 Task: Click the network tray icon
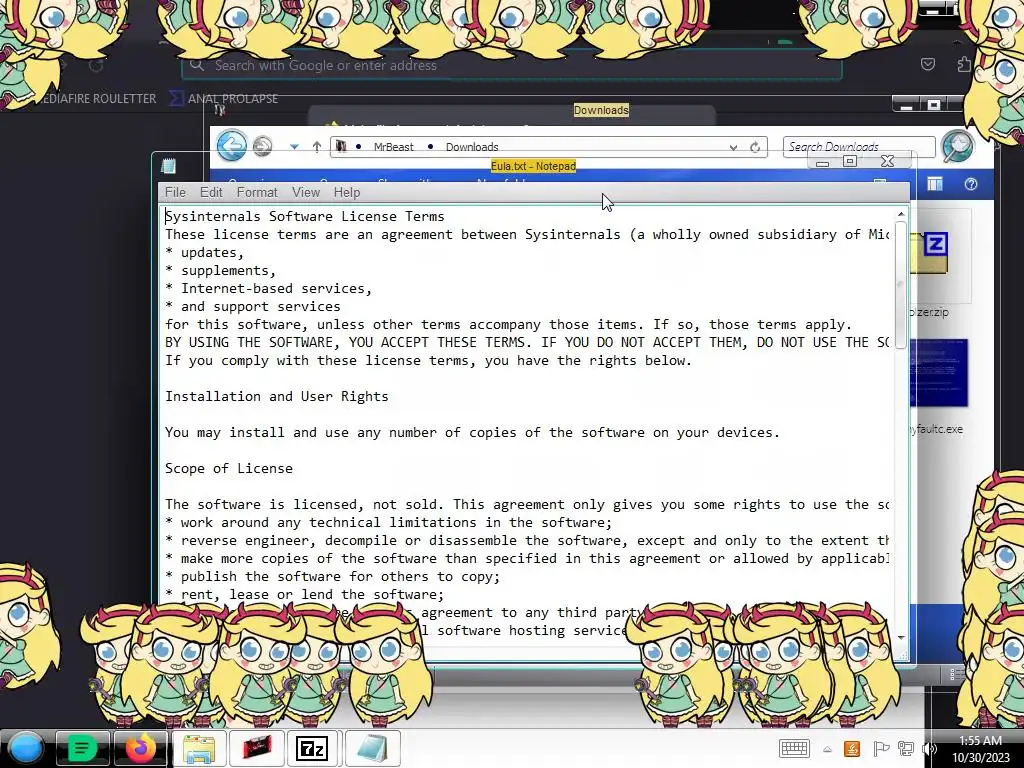tap(906, 748)
